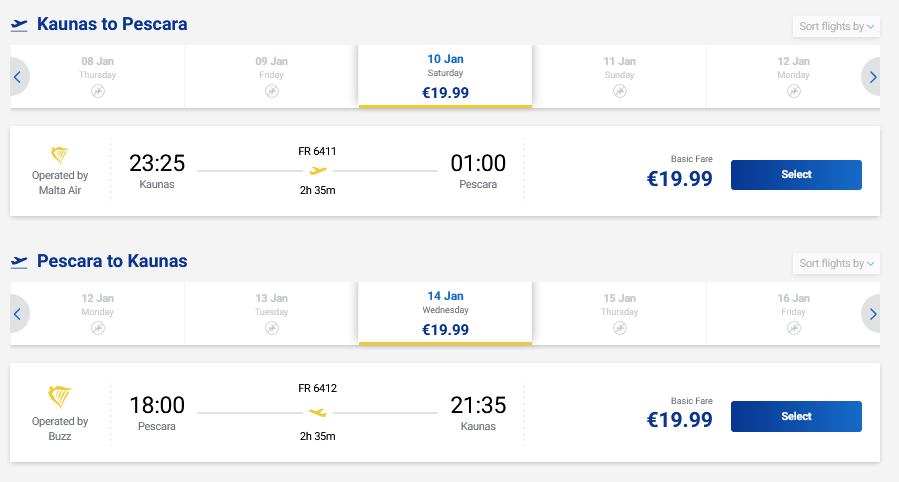Select the FR 6412 Pescara to Kaunas flight
The width and height of the screenshot is (899, 482).
(796, 416)
